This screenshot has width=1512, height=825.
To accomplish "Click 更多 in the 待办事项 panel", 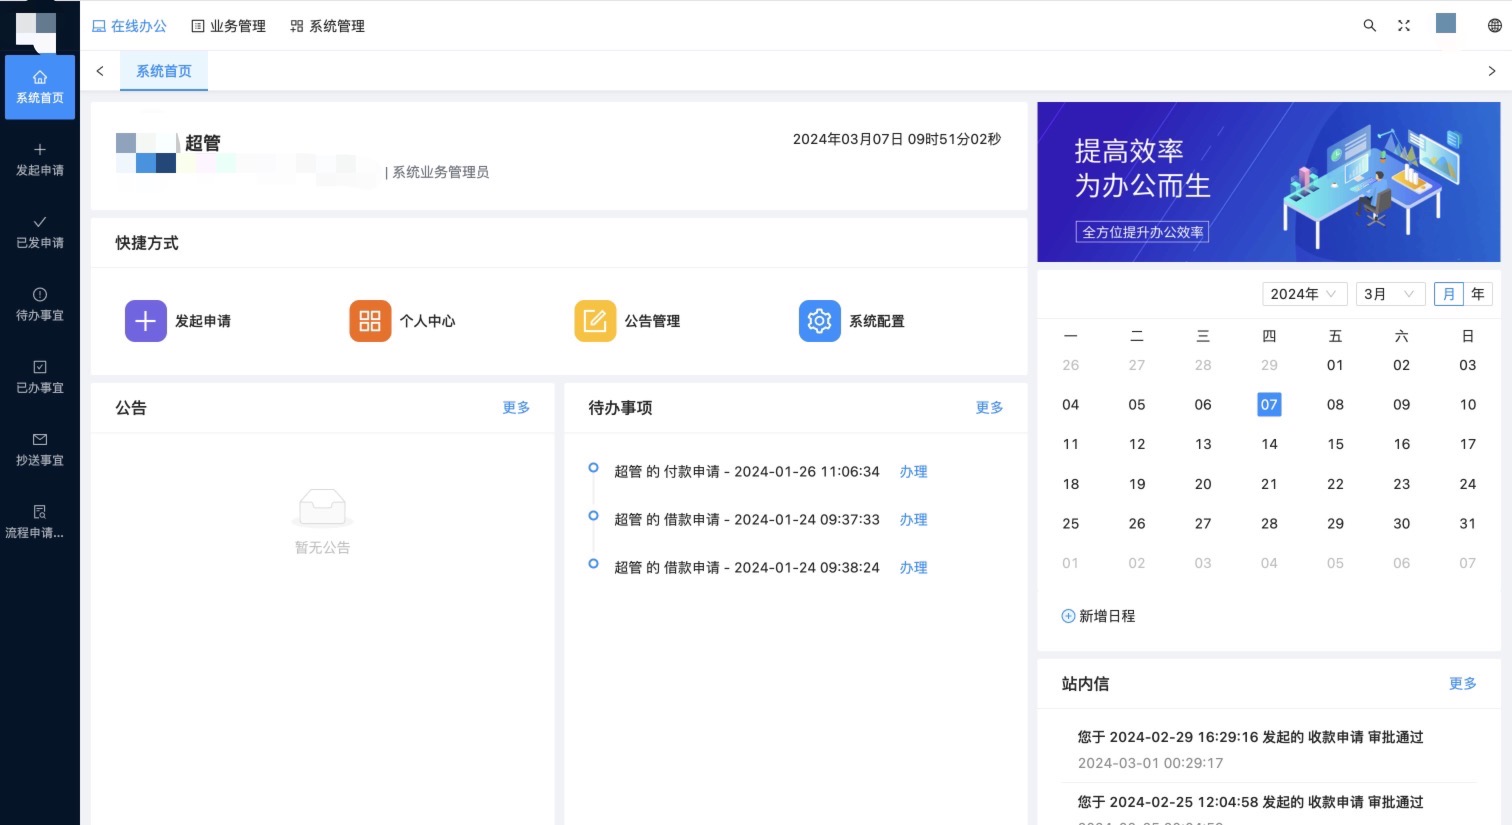I will pyautogui.click(x=989, y=407).
